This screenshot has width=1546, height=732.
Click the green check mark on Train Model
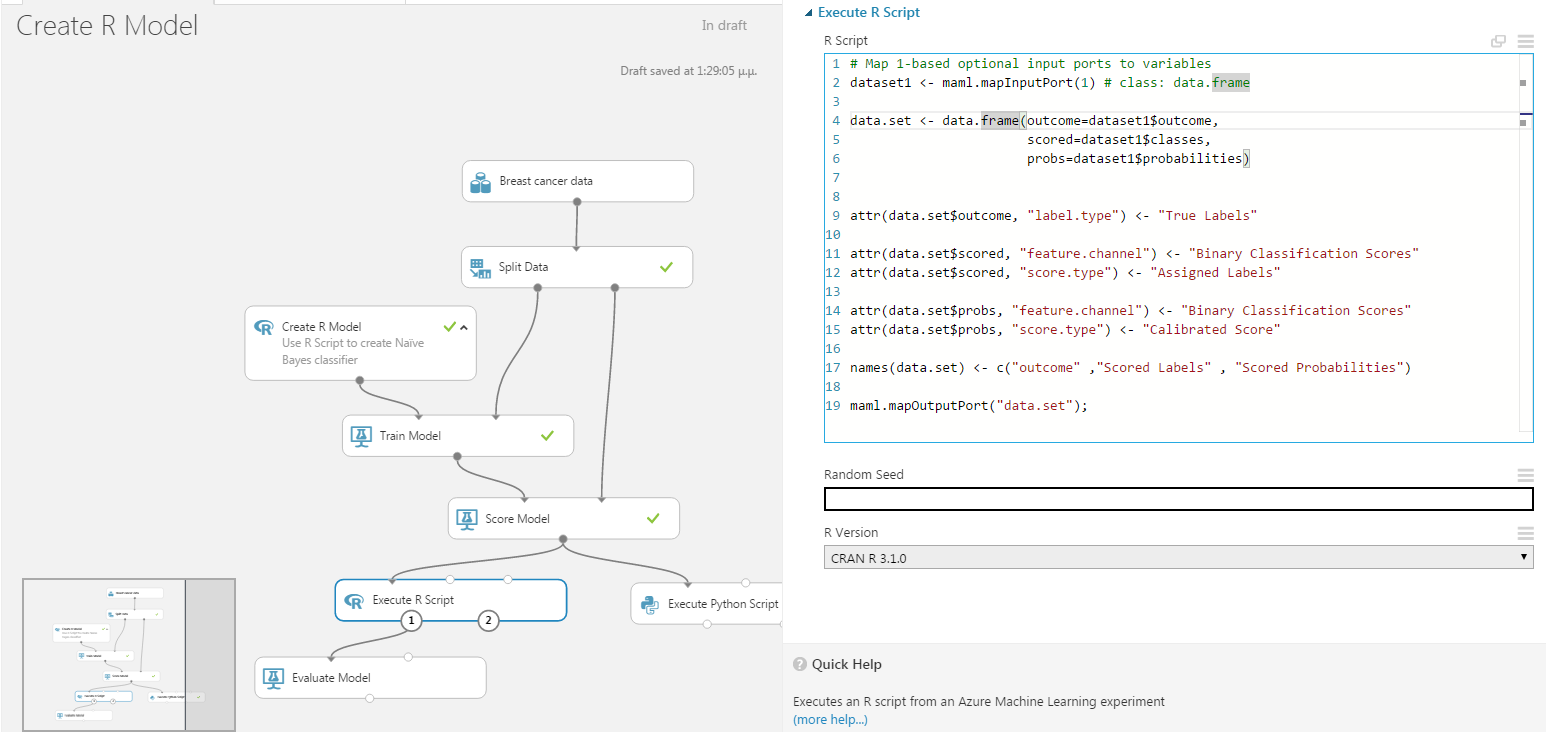click(x=547, y=435)
